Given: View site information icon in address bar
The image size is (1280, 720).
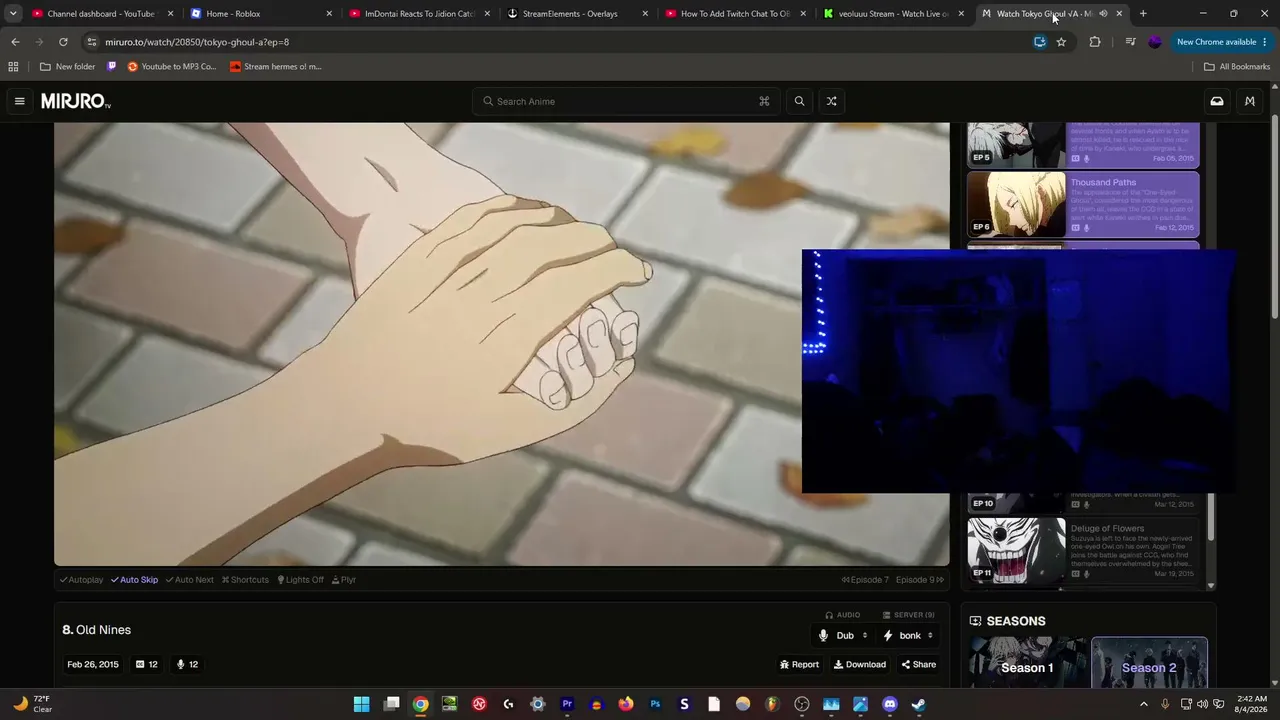Looking at the screenshot, I should click(x=92, y=42).
